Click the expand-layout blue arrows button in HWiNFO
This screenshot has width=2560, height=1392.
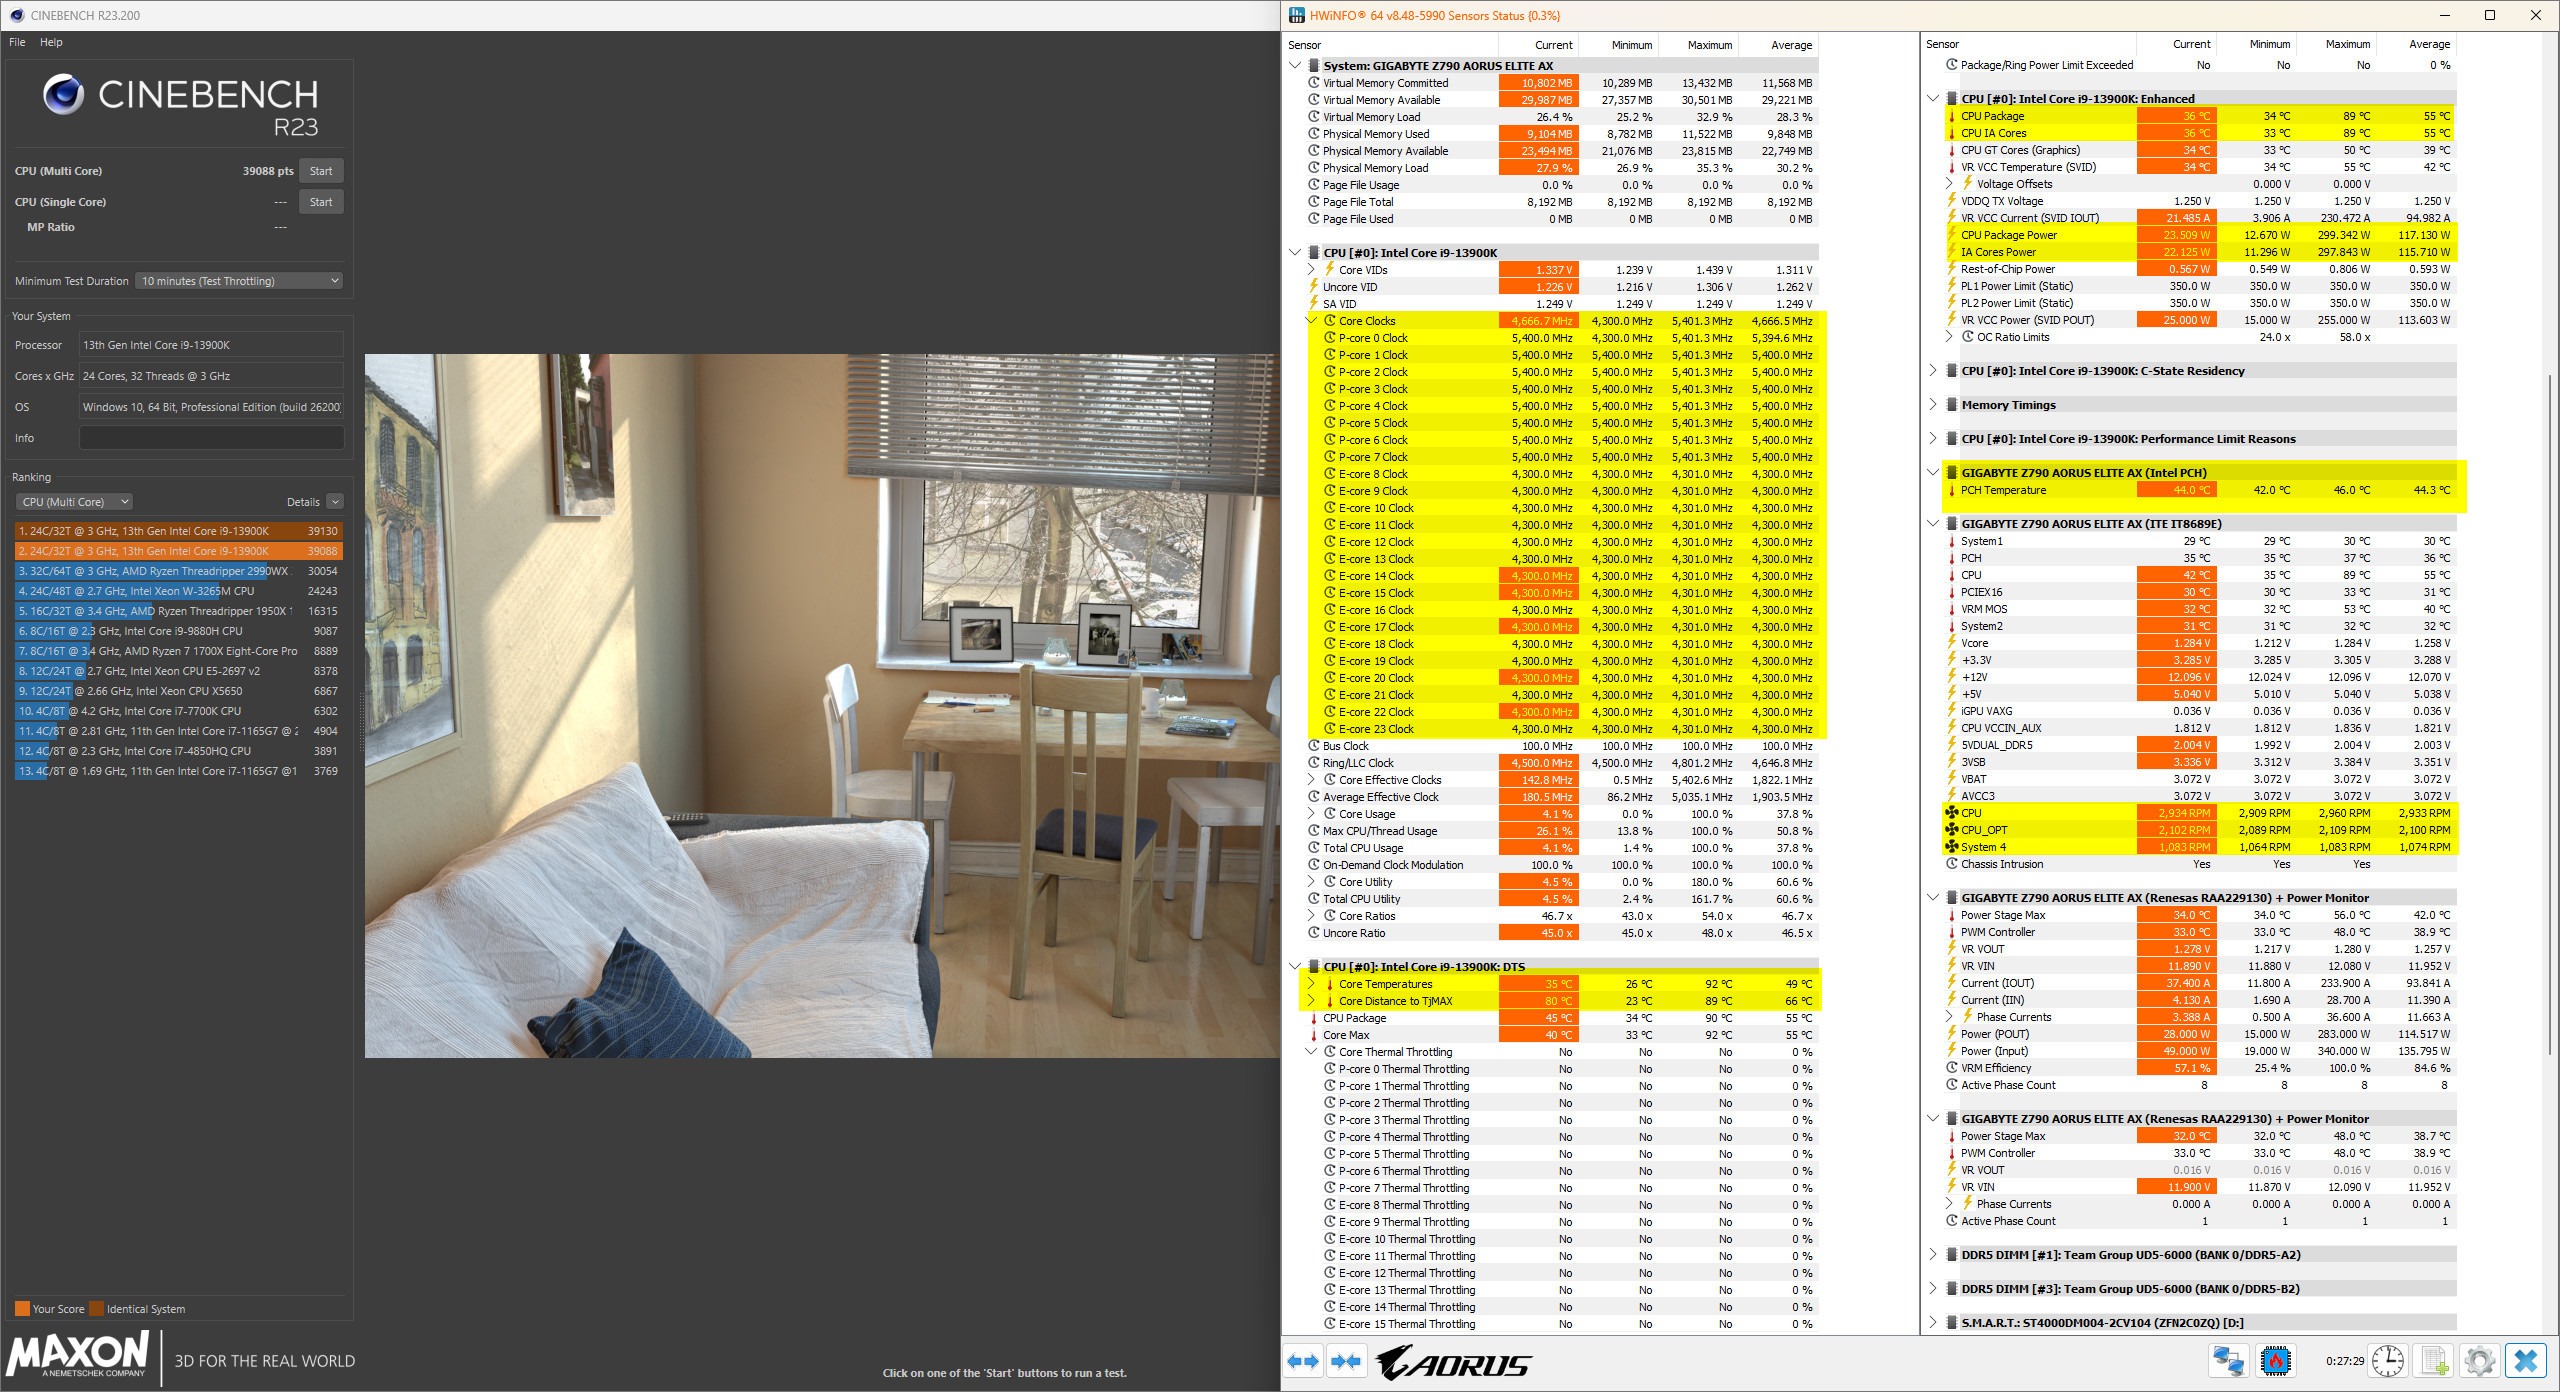(x=1303, y=1361)
